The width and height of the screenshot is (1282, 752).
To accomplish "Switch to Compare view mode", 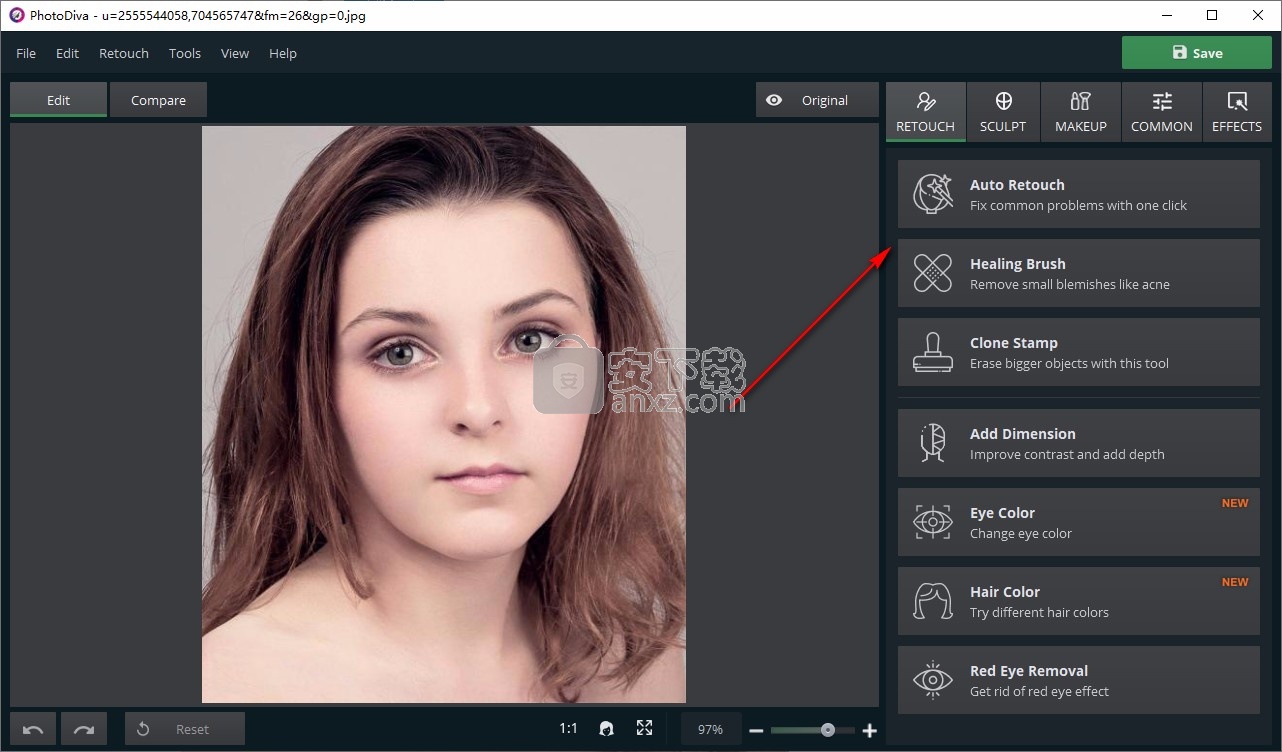I will pos(158,100).
